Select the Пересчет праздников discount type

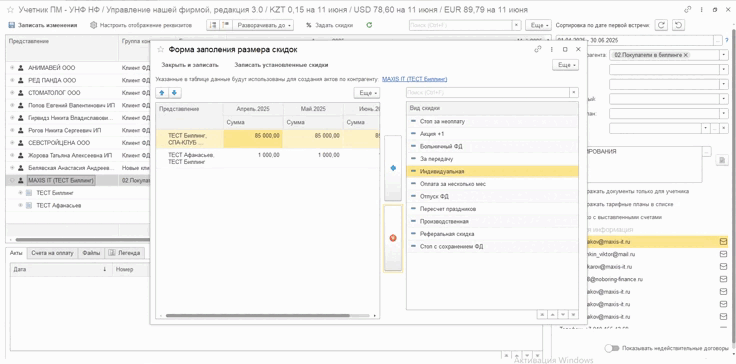pyautogui.click(x=492, y=209)
